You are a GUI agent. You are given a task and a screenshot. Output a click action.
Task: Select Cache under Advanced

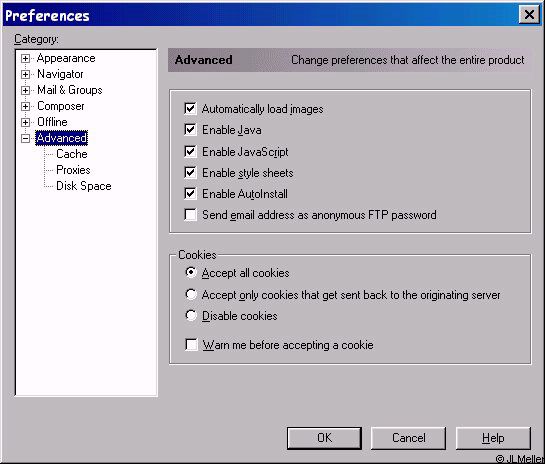coord(72,154)
